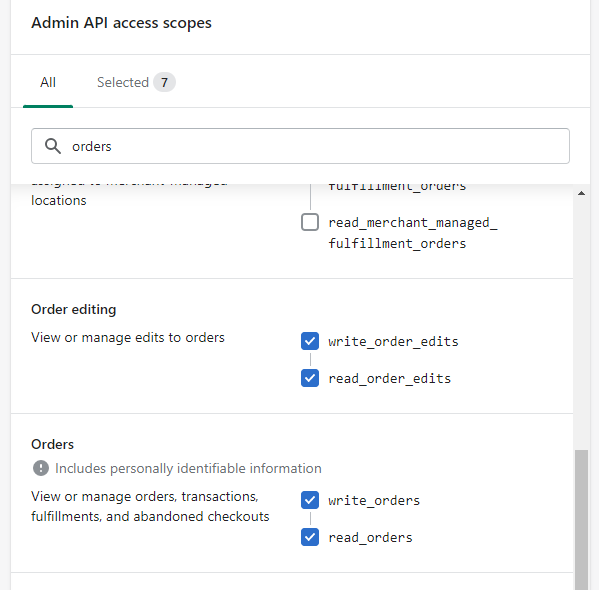Image resolution: width=599 pixels, height=590 pixels.
Task: Click the write_order_edits label
Action: pyautogui.click(x=393, y=341)
